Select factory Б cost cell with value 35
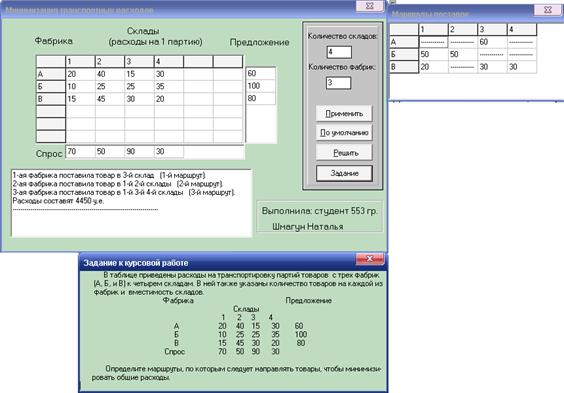The height and width of the screenshot is (393, 564). tap(169, 86)
